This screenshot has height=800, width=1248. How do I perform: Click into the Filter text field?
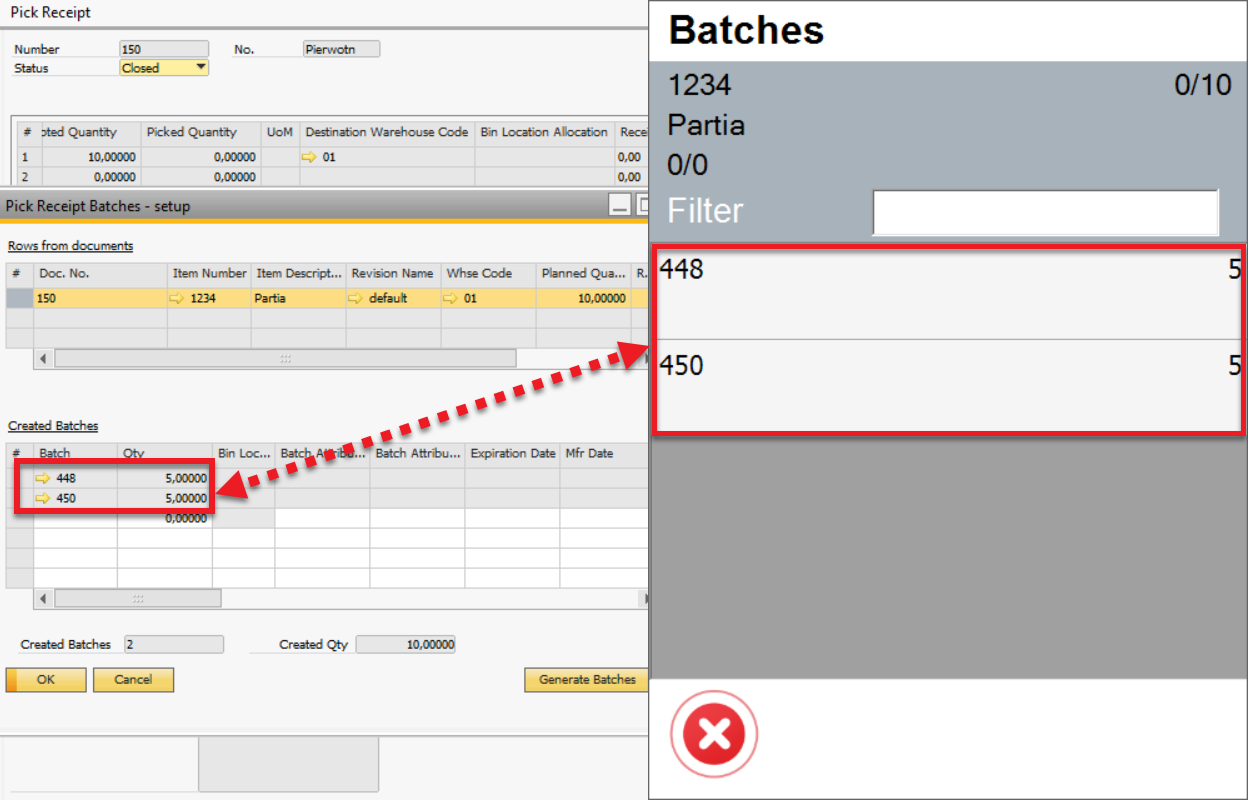(x=1045, y=212)
